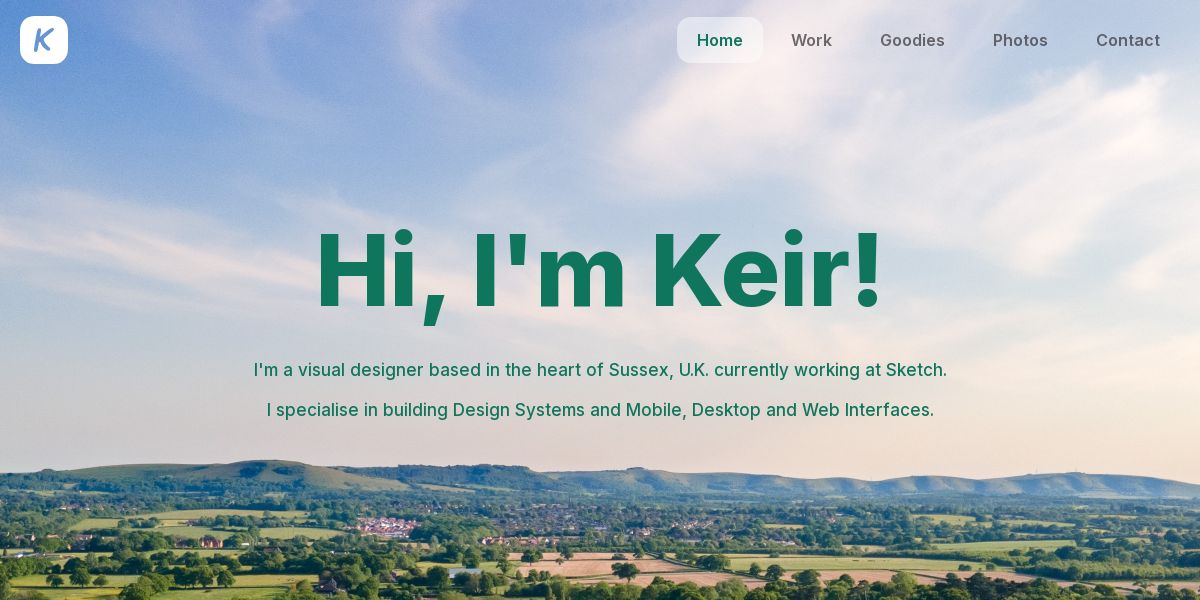Image resolution: width=1200 pixels, height=600 pixels.
Task: Click the rolling hills on the horizon
Action: tap(600, 479)
